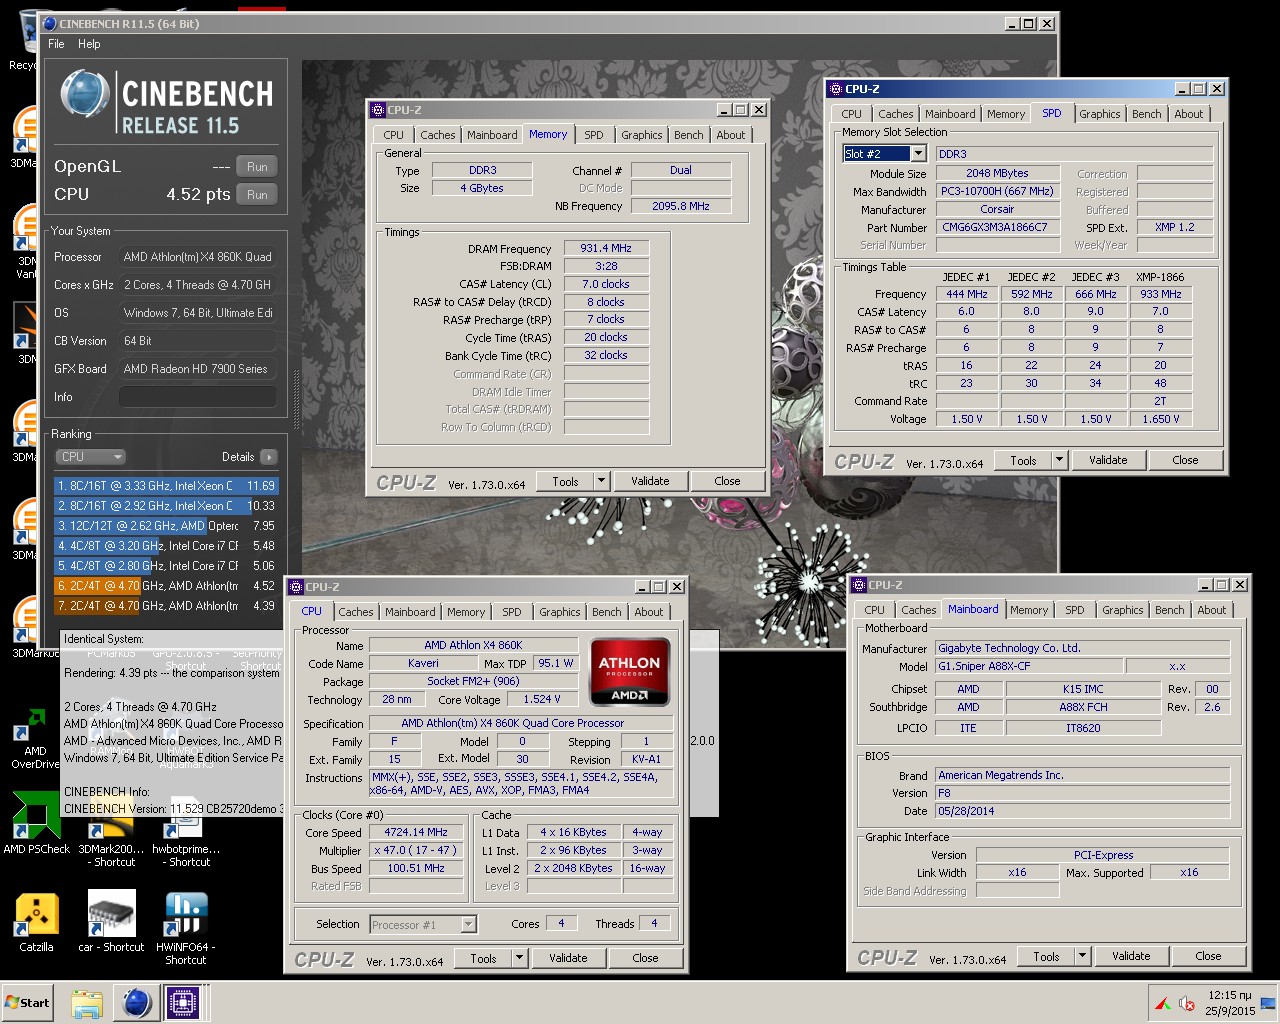Click the Cinebench logo sphere
Image resolution: width=1280 pixels, height=1024 pixels.
pyautogui.click(x=85, y=96)
